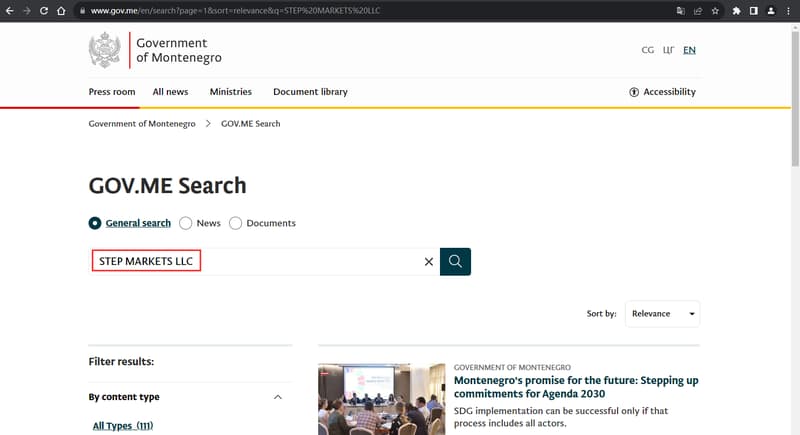Viewport: 800px width, 435px height.
Task: Click Government of Montenegro breadcrumb
Action: click(142, 123)
